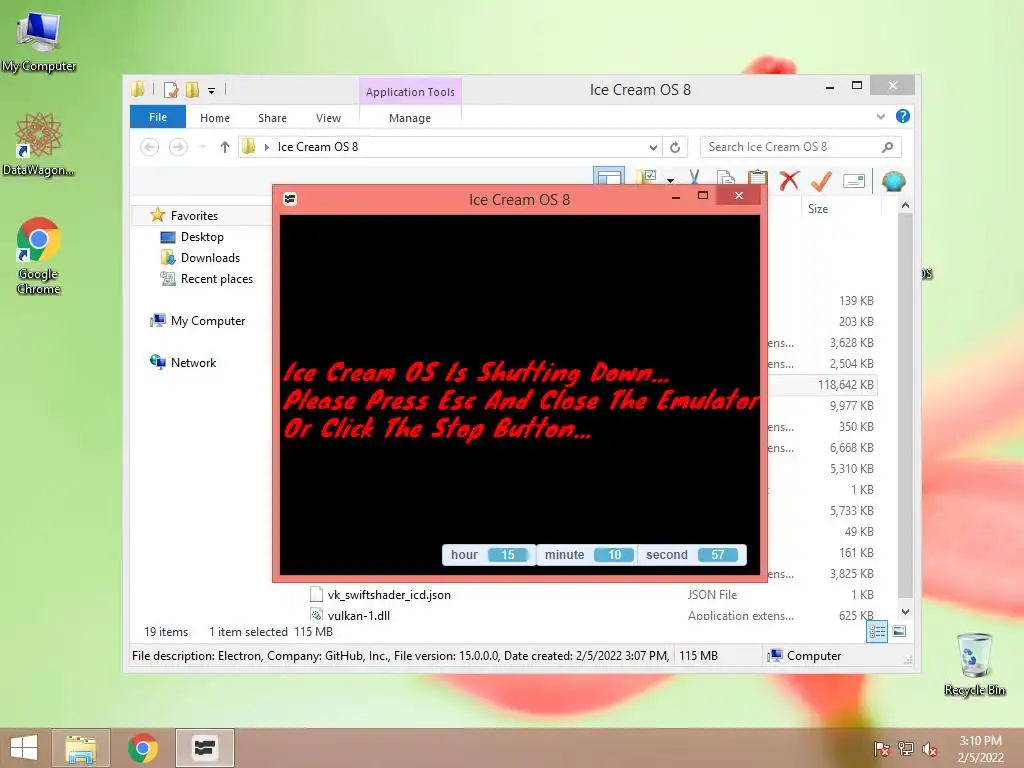Click the Action Center flag tray icon
This screenshot has height=768, width=1024.
point(882,749)
